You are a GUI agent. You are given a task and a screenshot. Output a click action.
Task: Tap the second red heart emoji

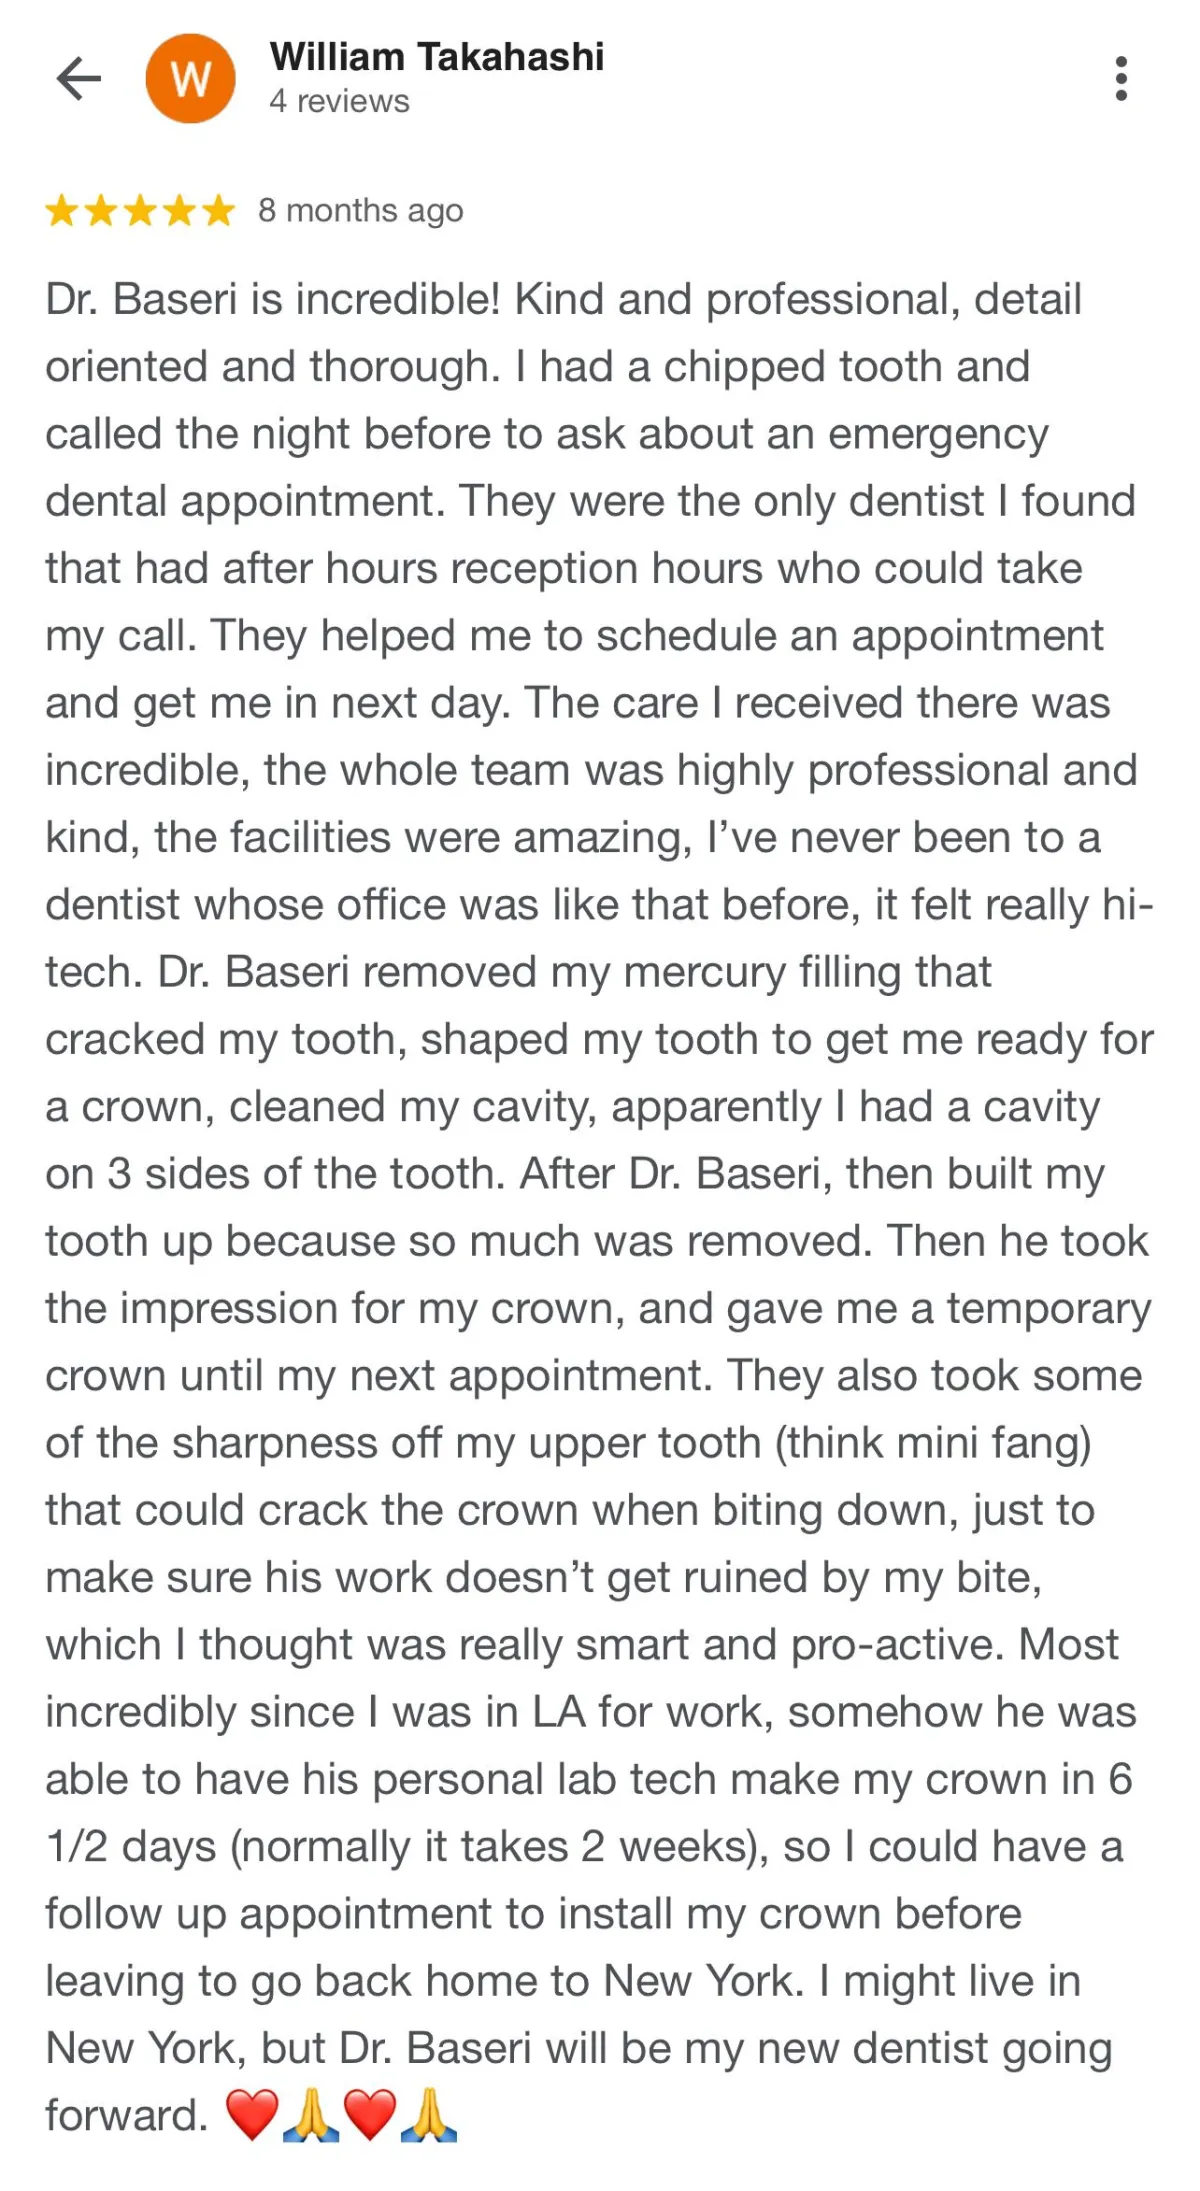point(370,2115)
